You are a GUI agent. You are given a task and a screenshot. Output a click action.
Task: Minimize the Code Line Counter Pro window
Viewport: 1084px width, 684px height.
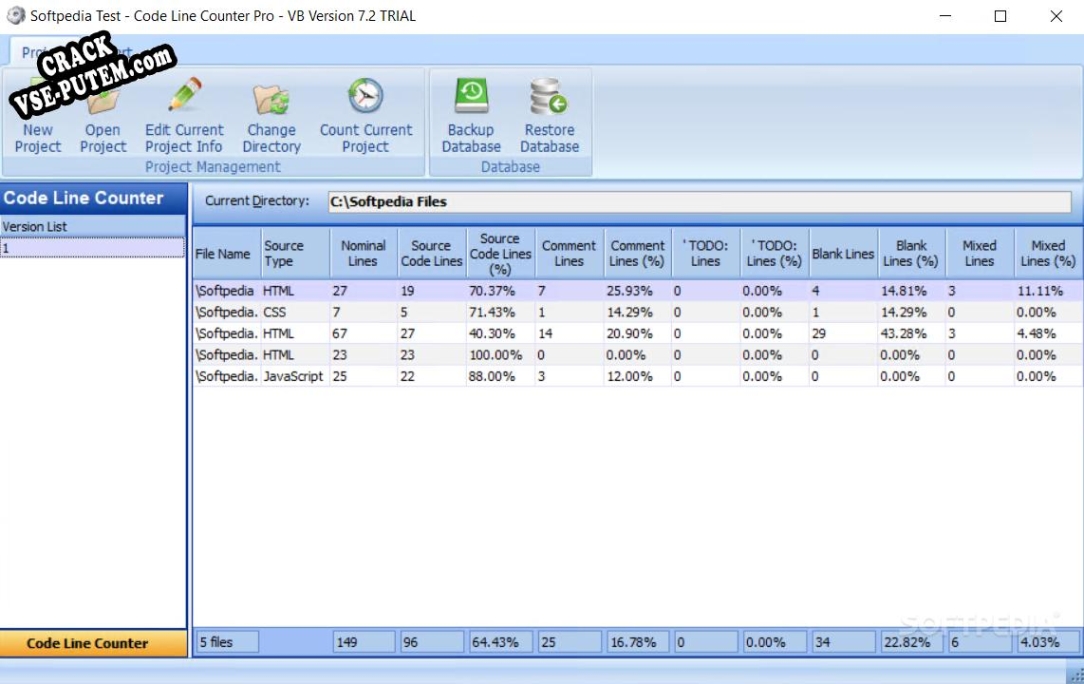pyautogui.click(x=945, y=15)
